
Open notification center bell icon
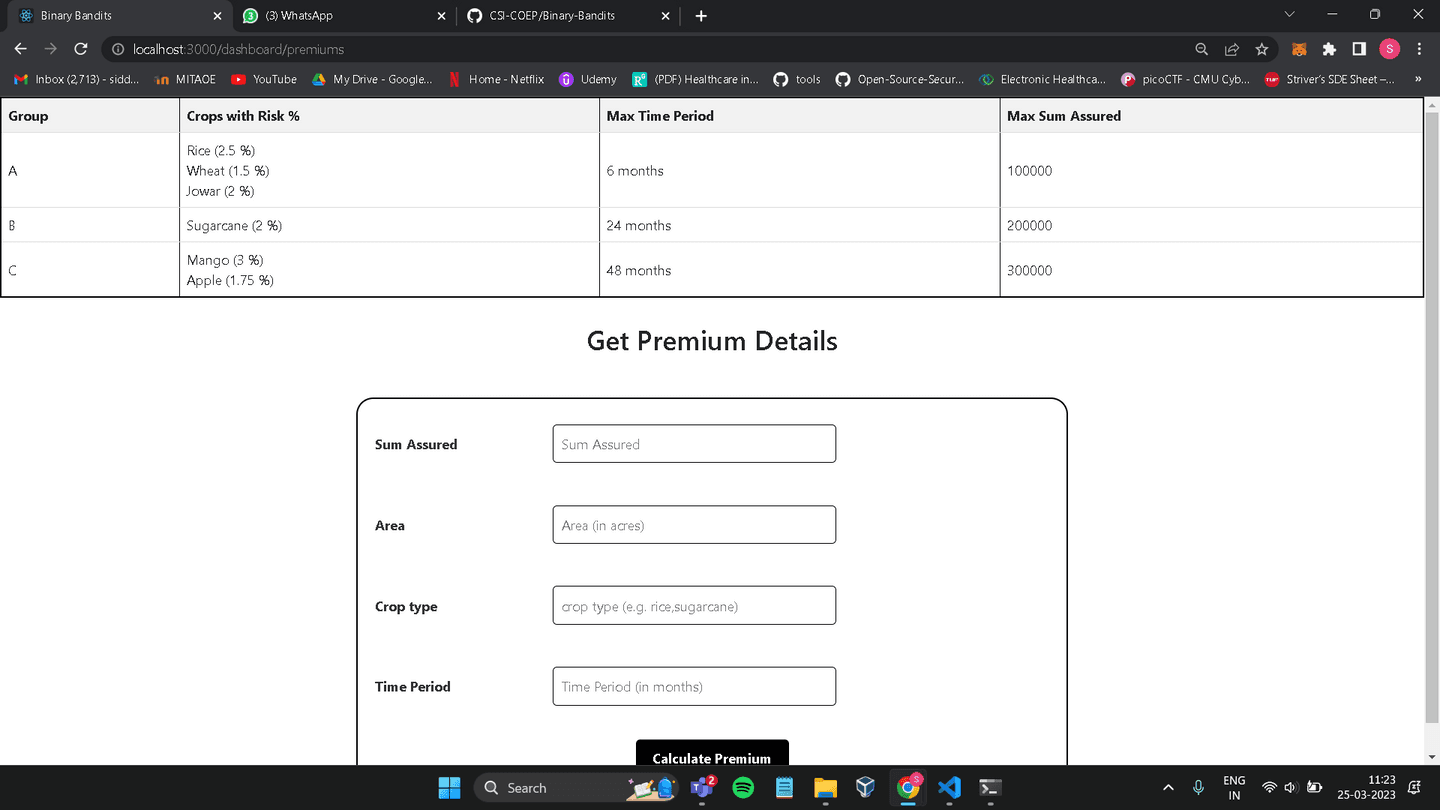click(1415, 788)
